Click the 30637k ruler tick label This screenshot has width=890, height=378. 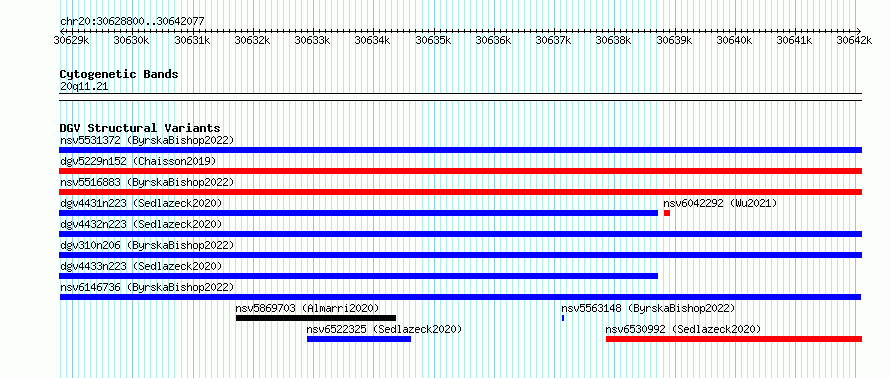click(554, 40)
